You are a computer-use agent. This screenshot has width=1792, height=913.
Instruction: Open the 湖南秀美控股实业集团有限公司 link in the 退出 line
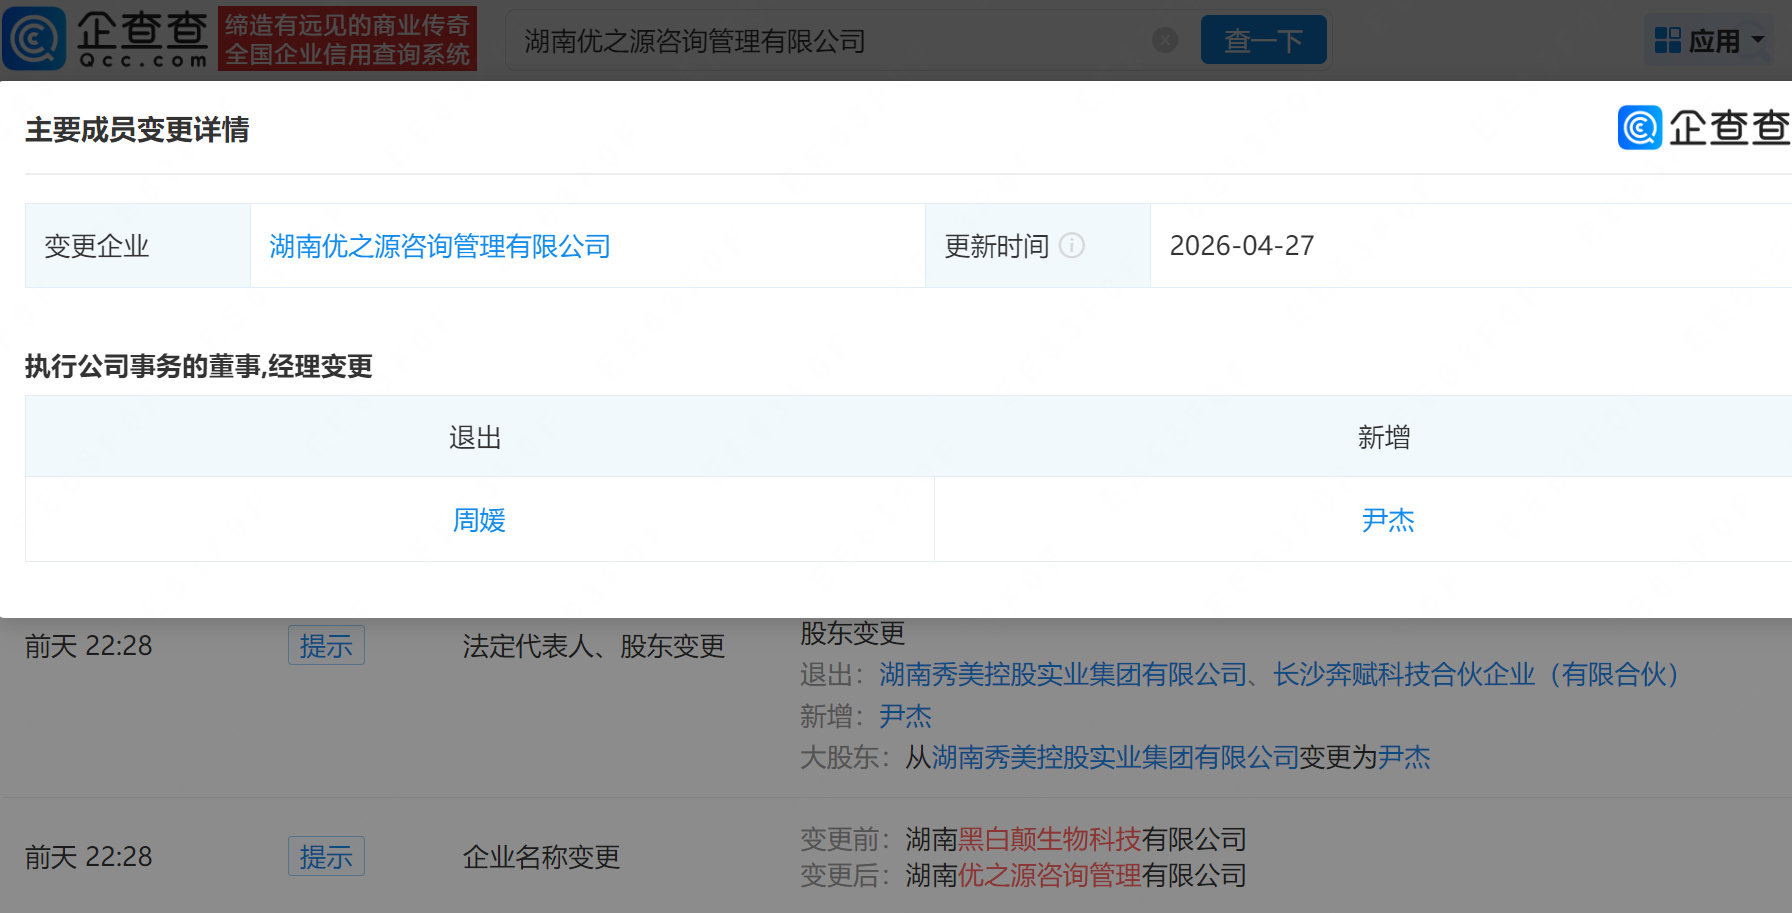pos(1063,675)
